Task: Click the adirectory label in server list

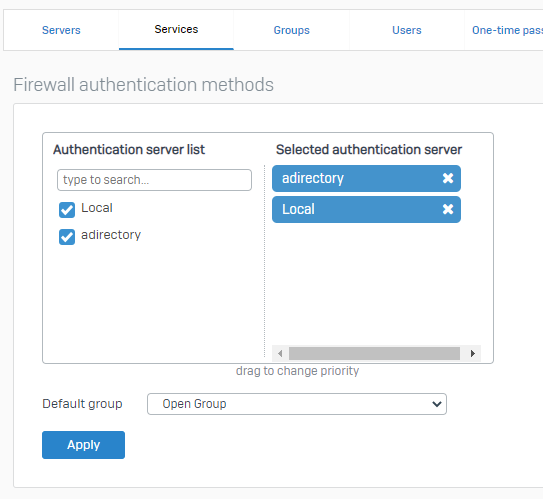Action: click(111, 235)
